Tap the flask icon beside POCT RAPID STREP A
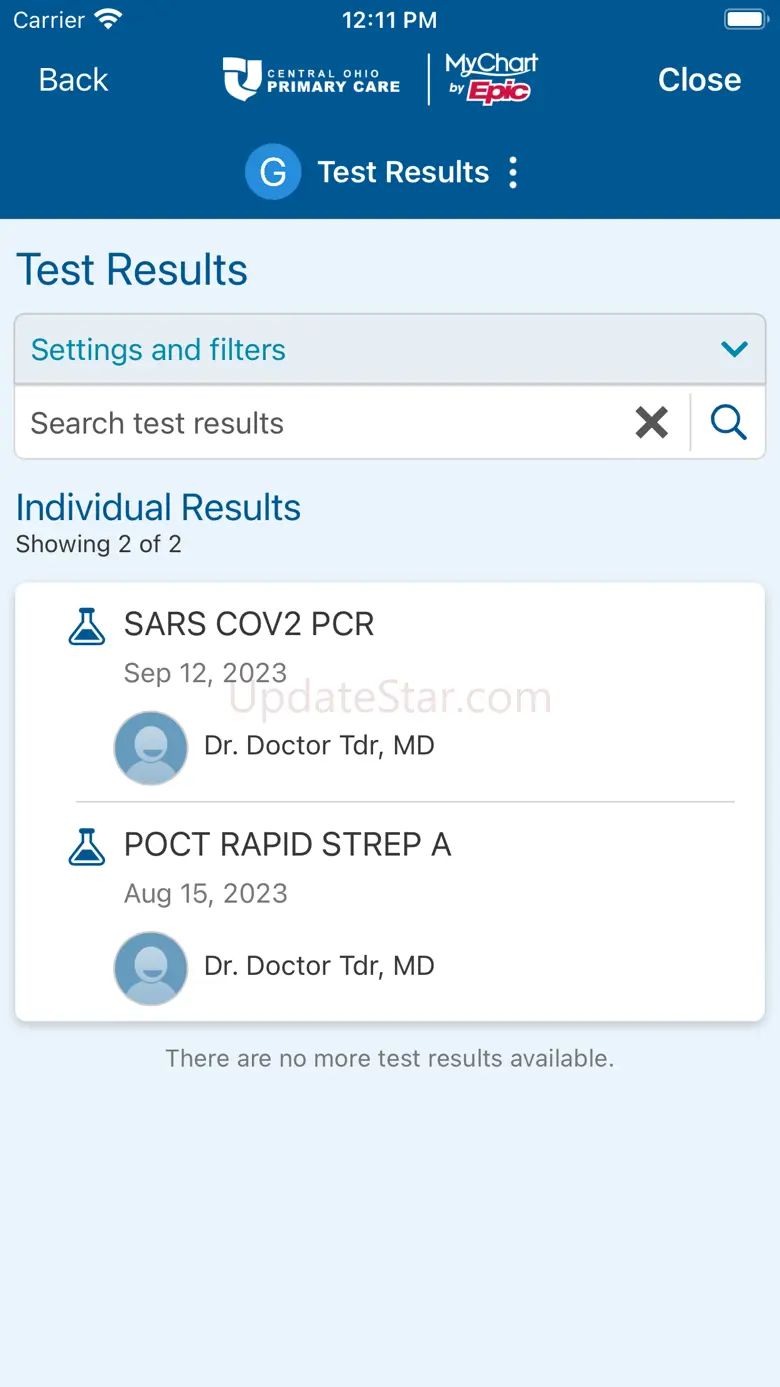 87,846
